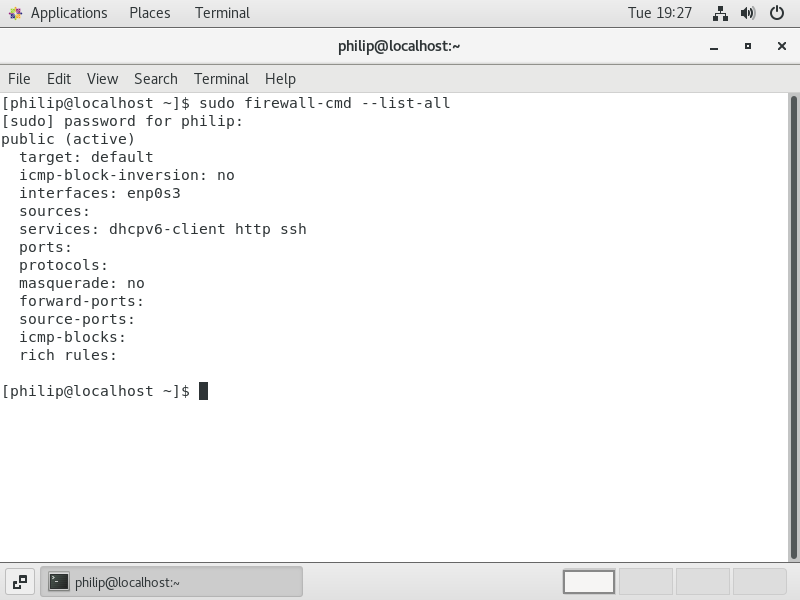The height and width of the screenshot is (600, 800).
Task: Click the terminal icon in taskbar entry
Action: pyautogui.click(x=59, y=582)
